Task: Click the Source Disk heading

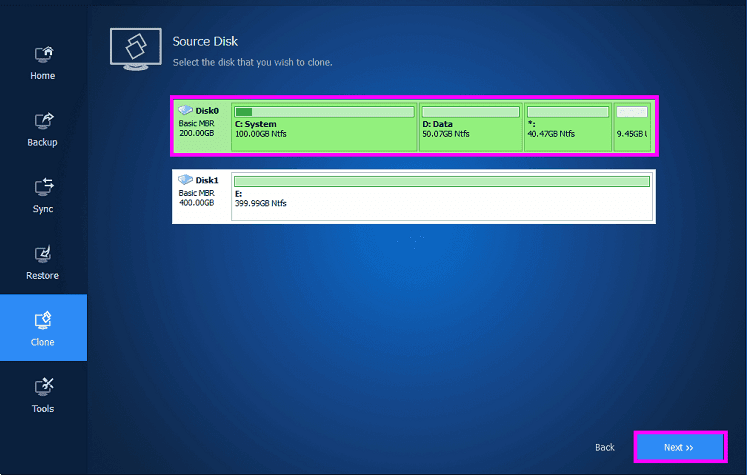Action: click(205, 41)
